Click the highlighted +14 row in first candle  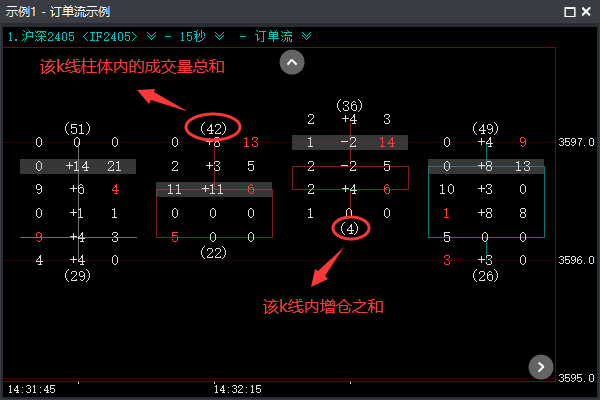[78, 166]
